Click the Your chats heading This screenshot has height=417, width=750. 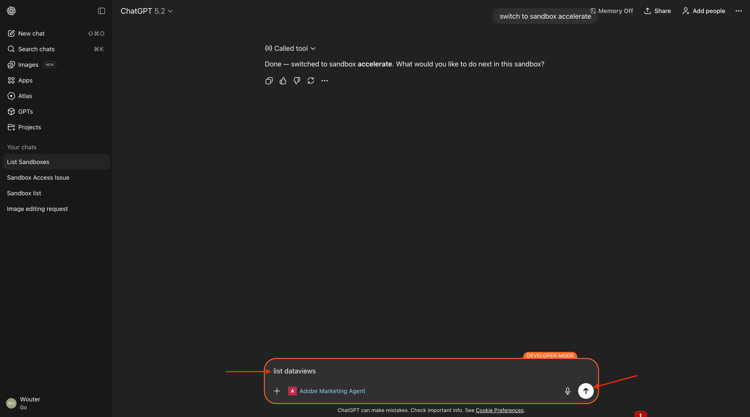pyautogui.click(x=22, y=147)
